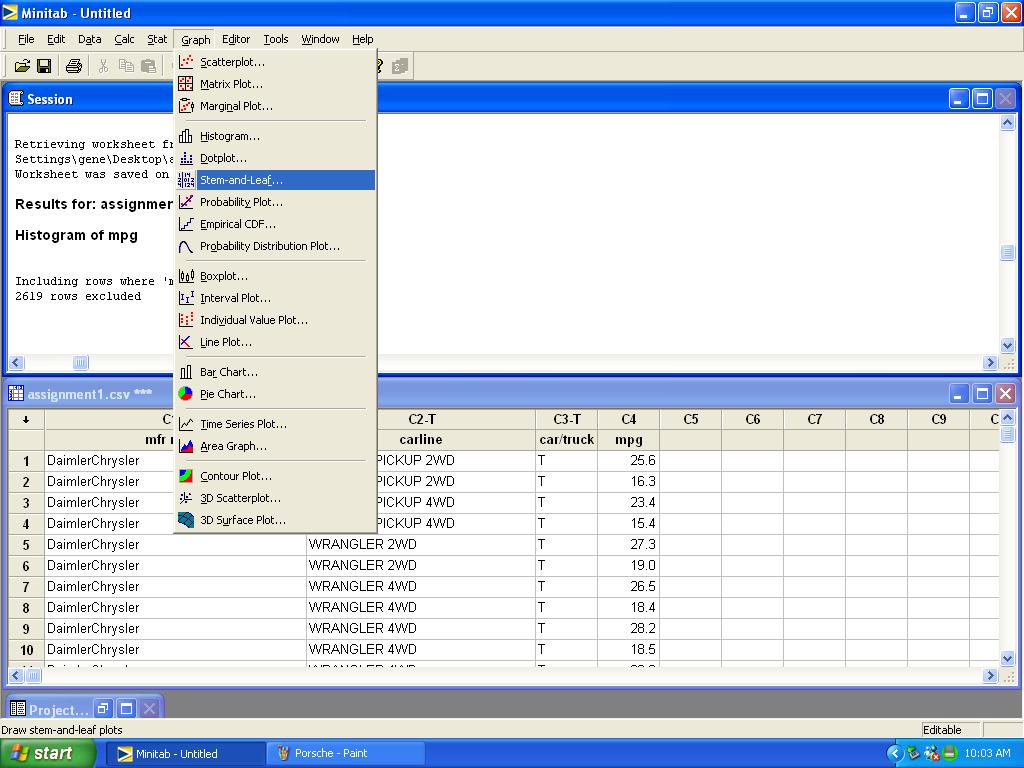
Task: Select Scatterplot from the Graph menu
Action: 232,62
